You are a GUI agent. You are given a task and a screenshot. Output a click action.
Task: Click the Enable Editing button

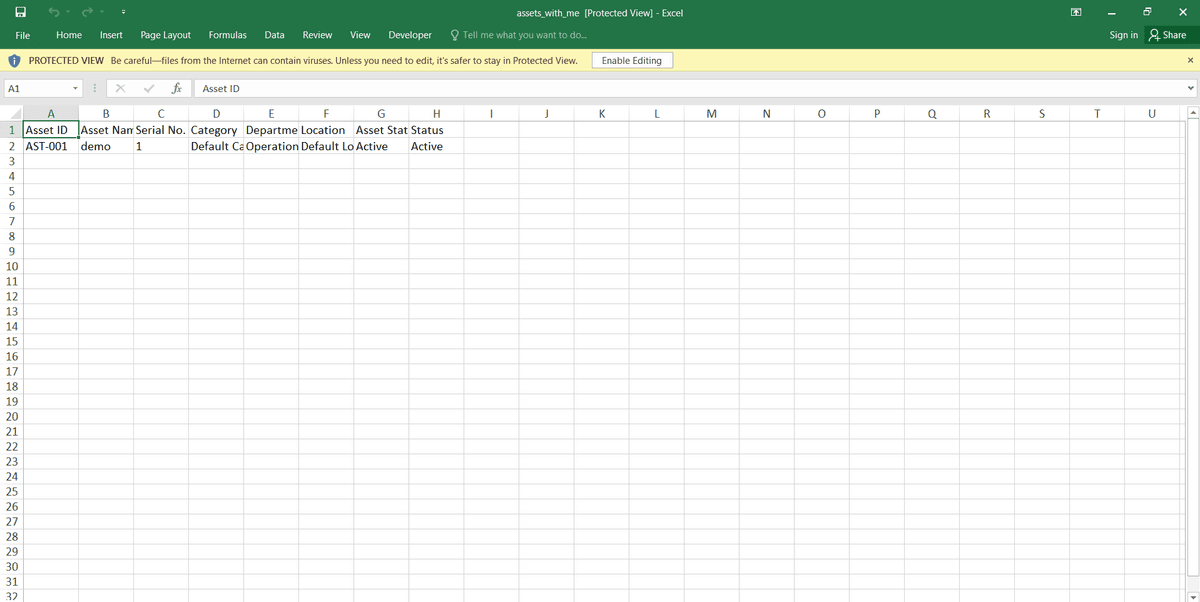pos(633,60)
